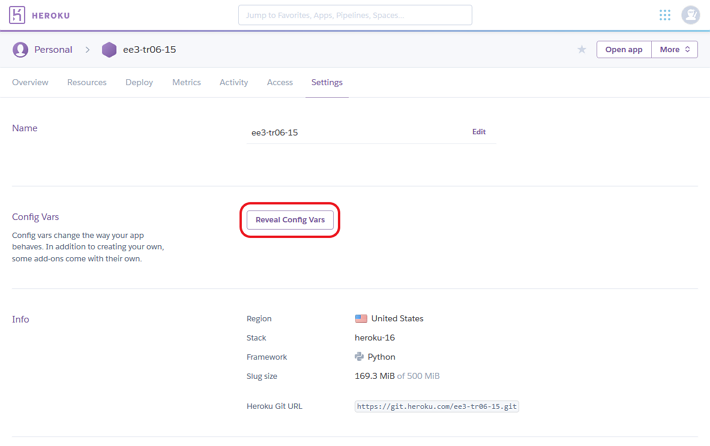The height and width of the screenshot is (446, 710).
Task: Switch to the Activity tab
Action: coord(234,82)
